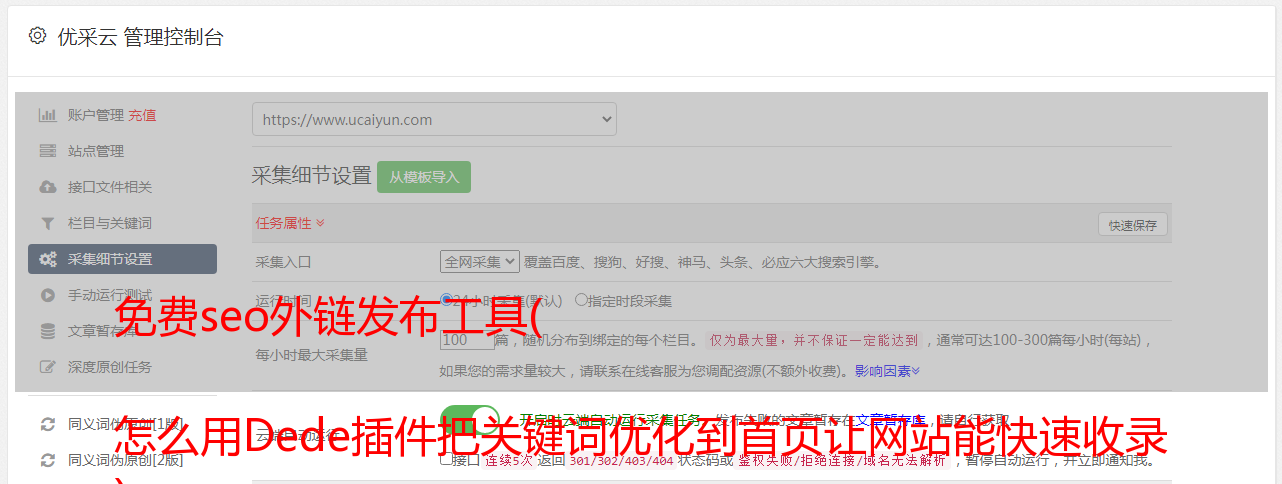Click the play icon for 手动运行测试
Screen dimensions: 1282x484
point(47,295)
